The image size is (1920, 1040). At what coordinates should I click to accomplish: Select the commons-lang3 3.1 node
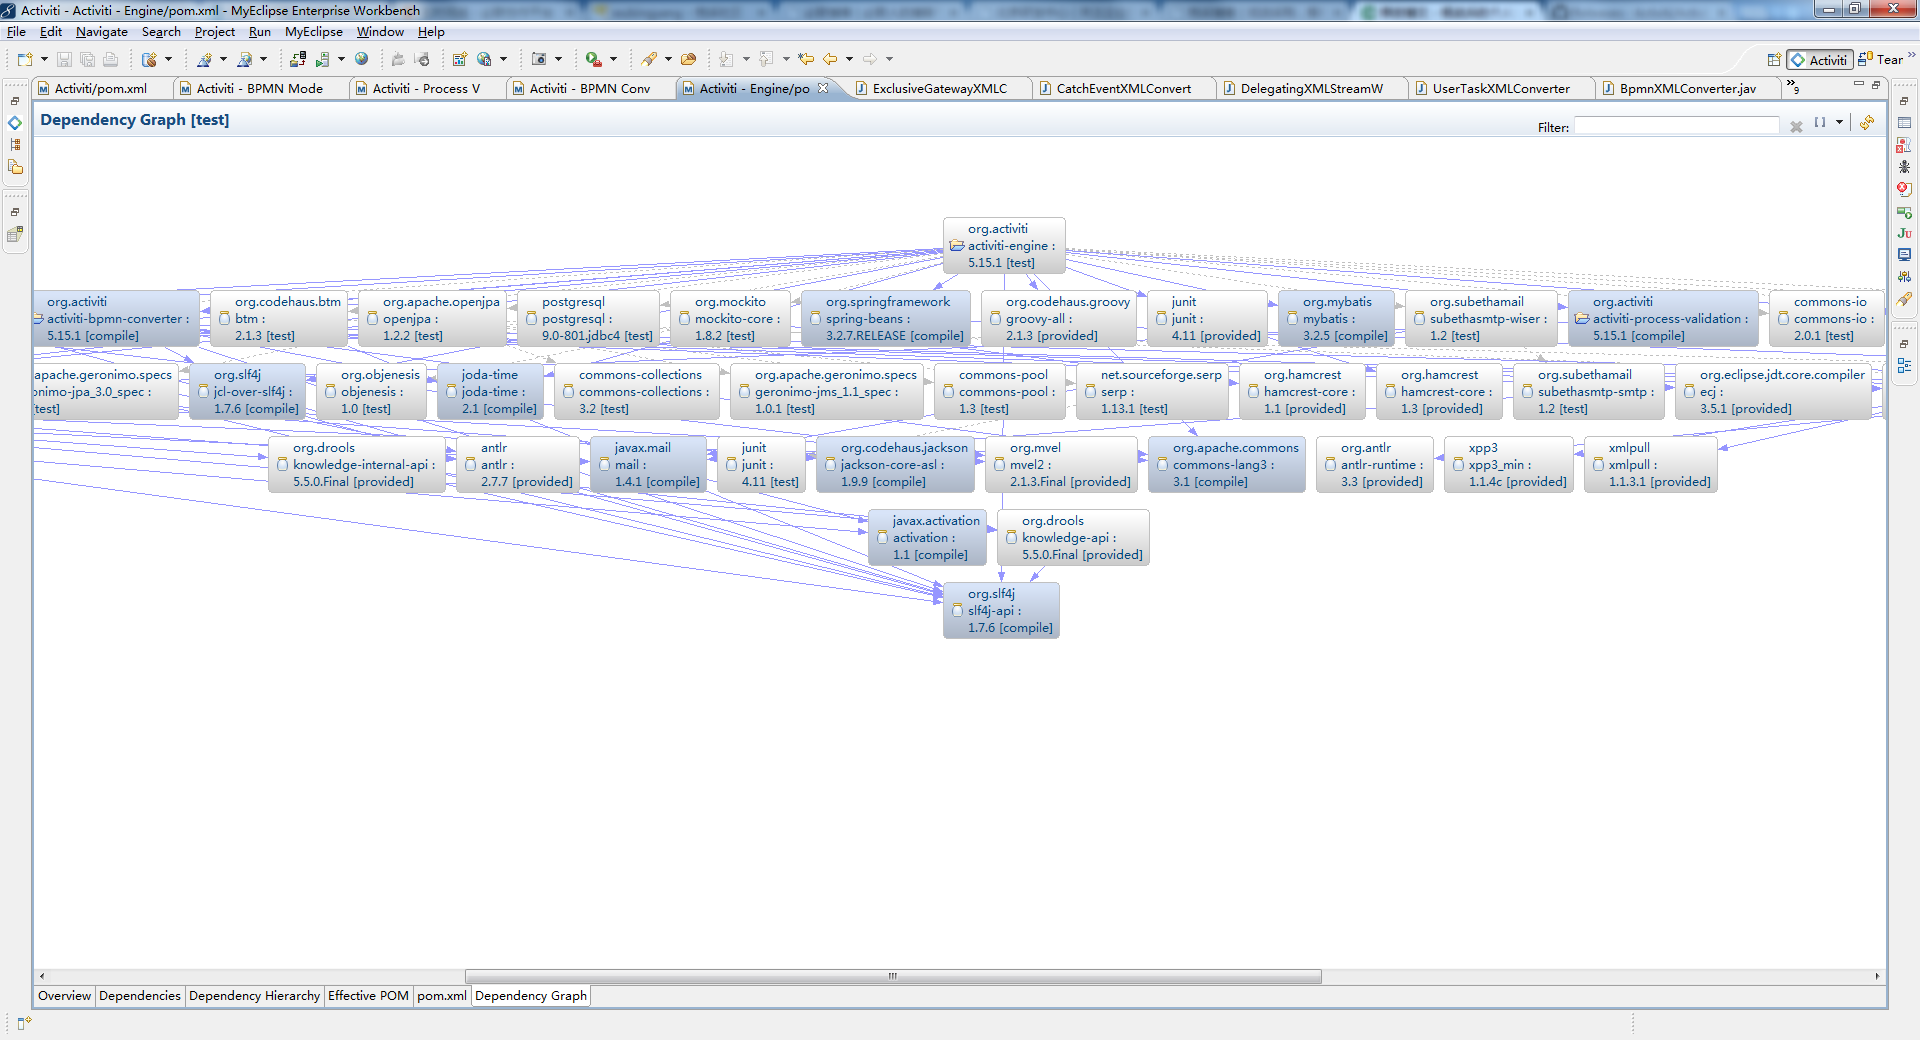1227,465
